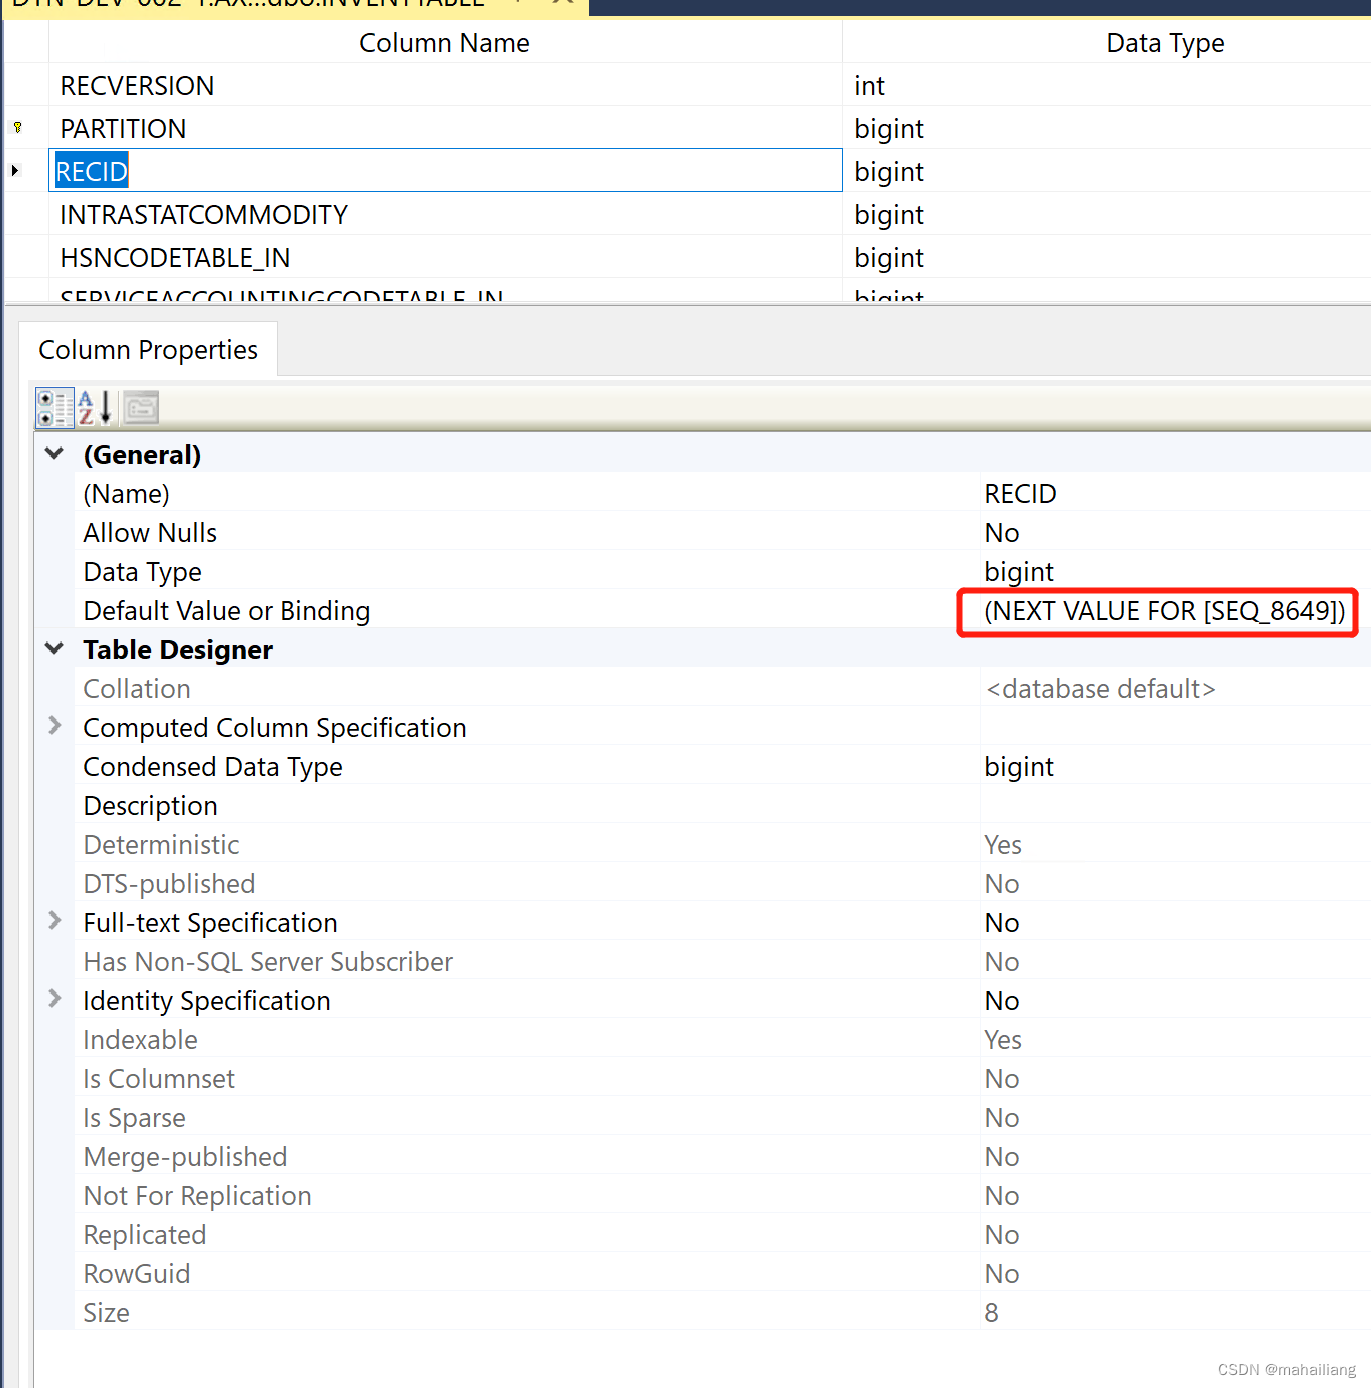Select the primary key icon beside PARTITION

coord(17,128)
